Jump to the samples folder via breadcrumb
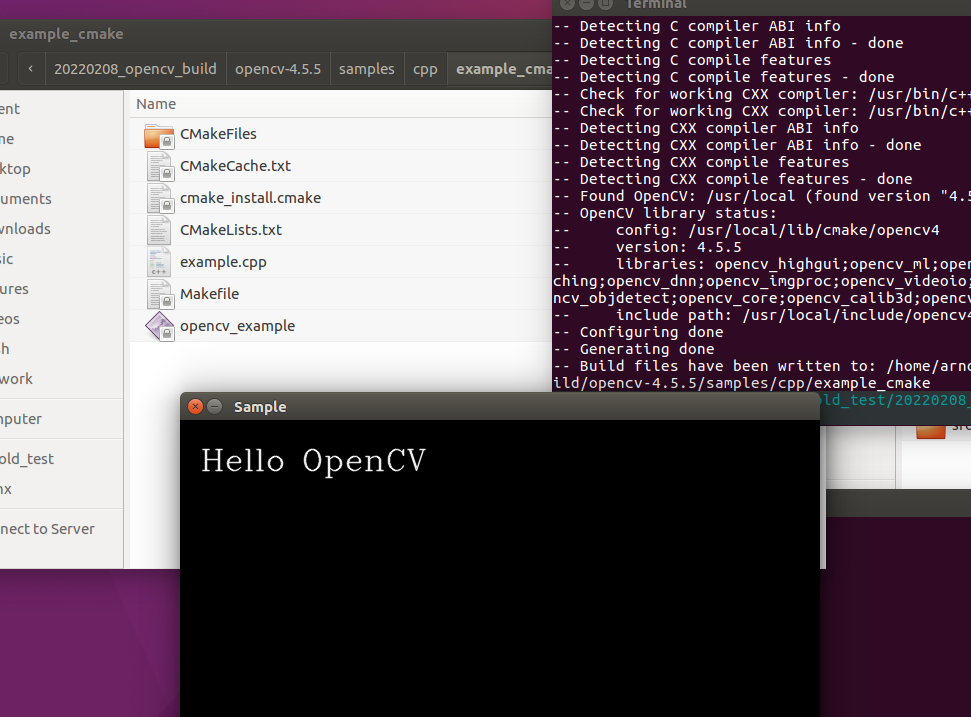The height and width of the screenshot is (717, 971). point(366,69)
